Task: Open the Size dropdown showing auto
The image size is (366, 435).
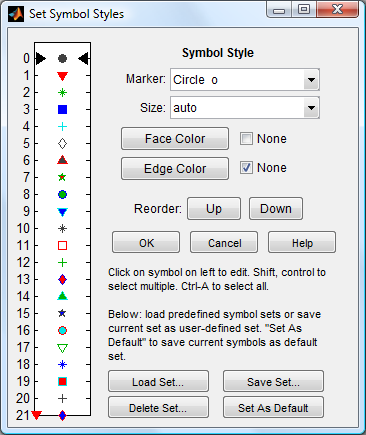Action: [245, 108]
